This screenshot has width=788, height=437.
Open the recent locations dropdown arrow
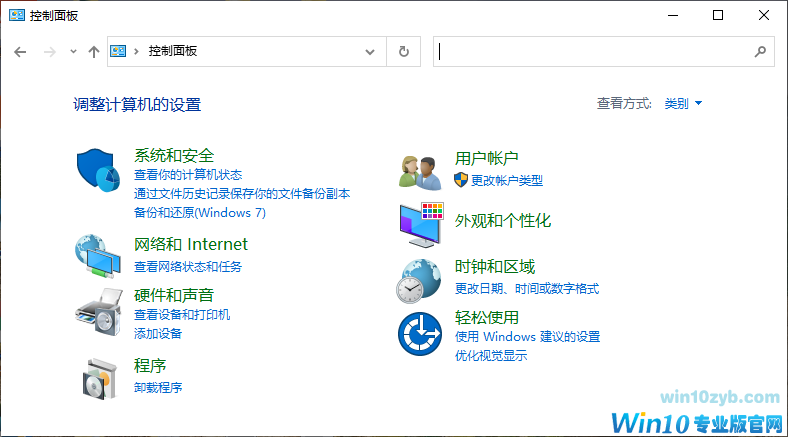[x=73, y=51]
